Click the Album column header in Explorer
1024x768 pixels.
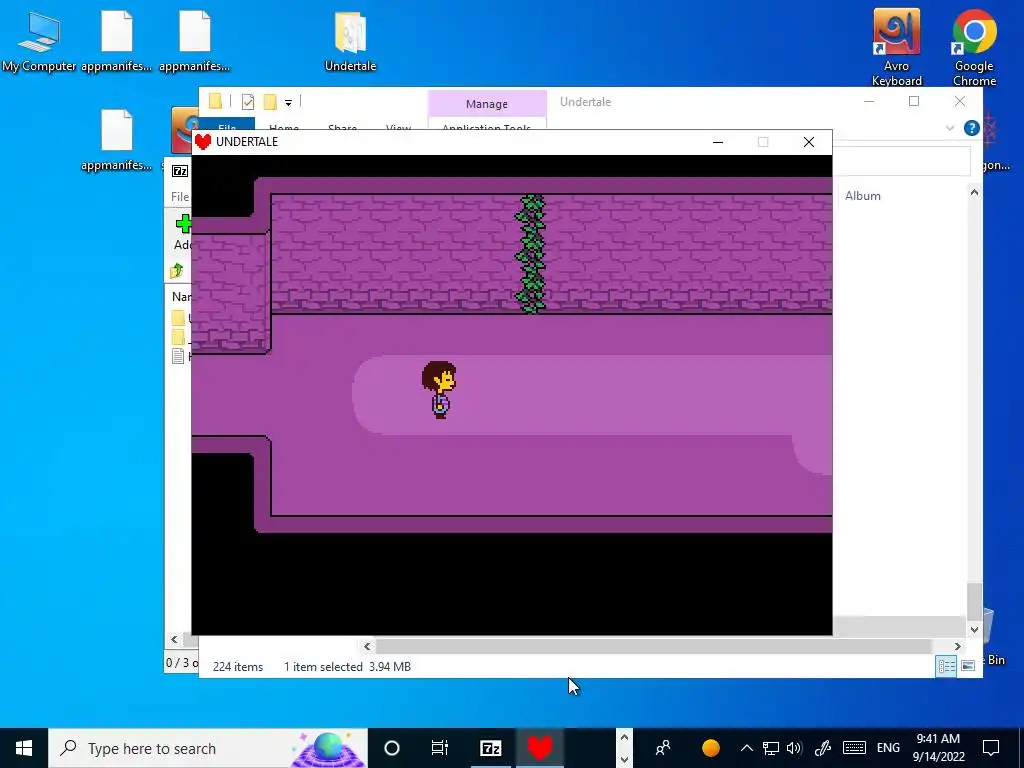[862, 196]
